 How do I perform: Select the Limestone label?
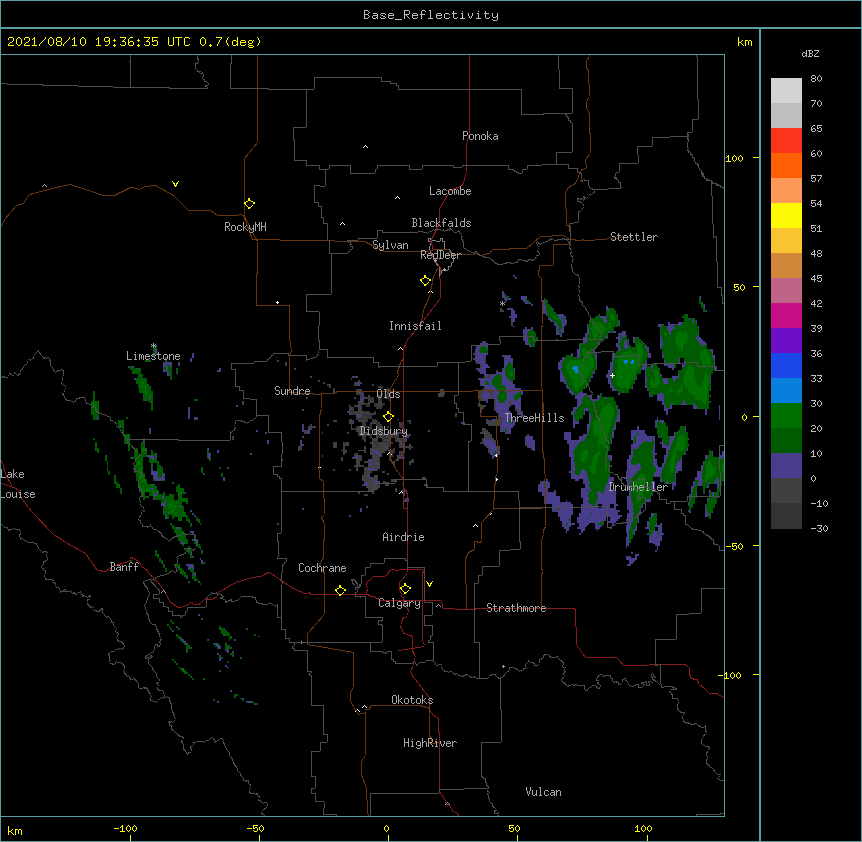153,356
